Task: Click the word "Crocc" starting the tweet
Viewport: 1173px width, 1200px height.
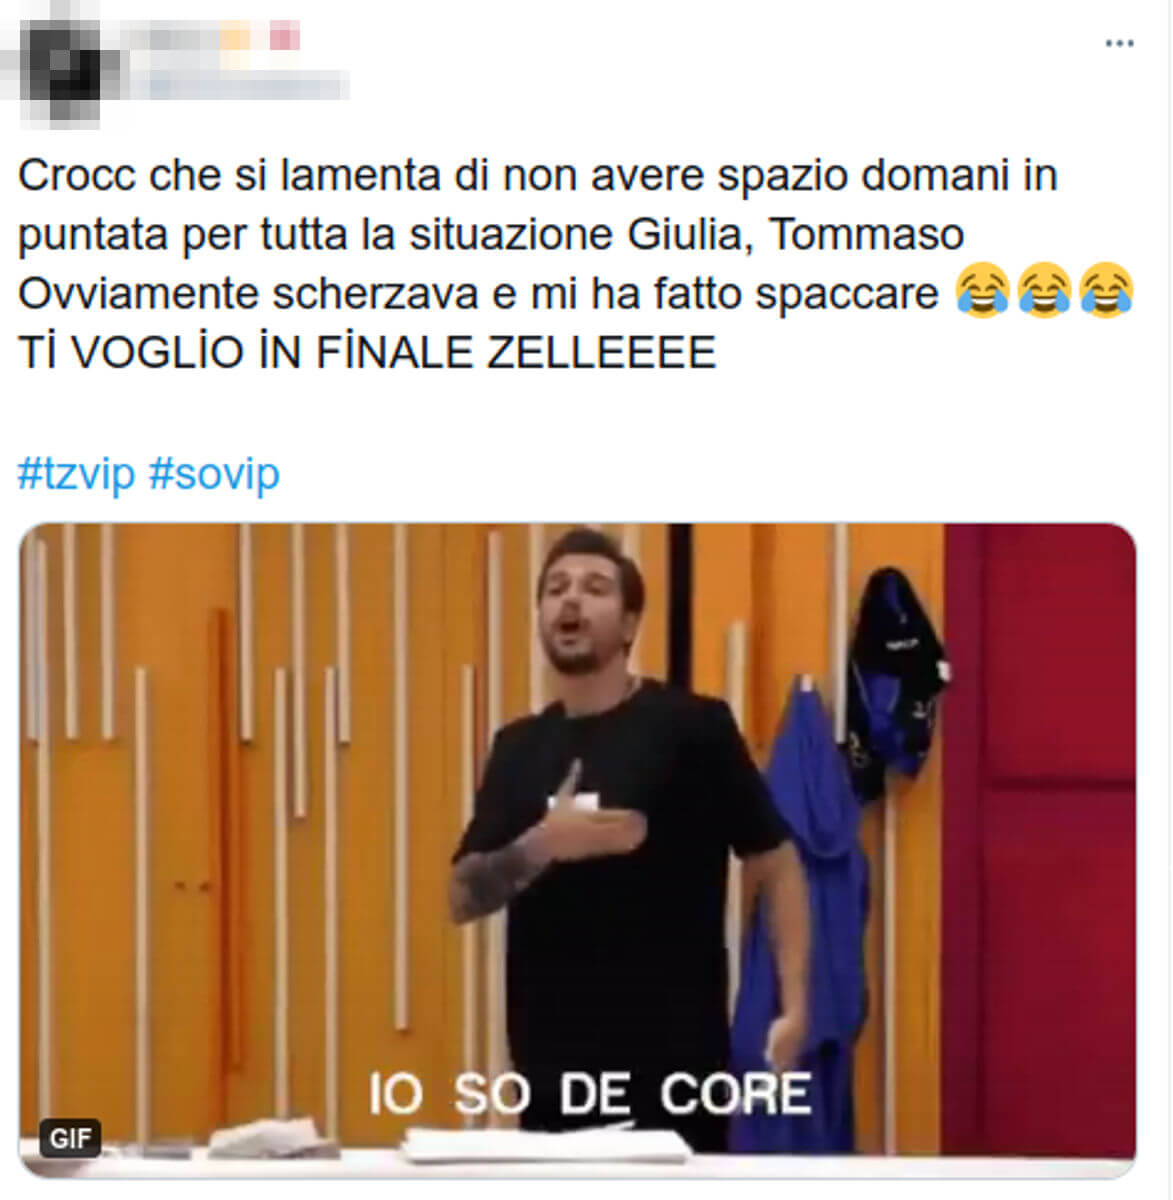Action: (77, 175)
